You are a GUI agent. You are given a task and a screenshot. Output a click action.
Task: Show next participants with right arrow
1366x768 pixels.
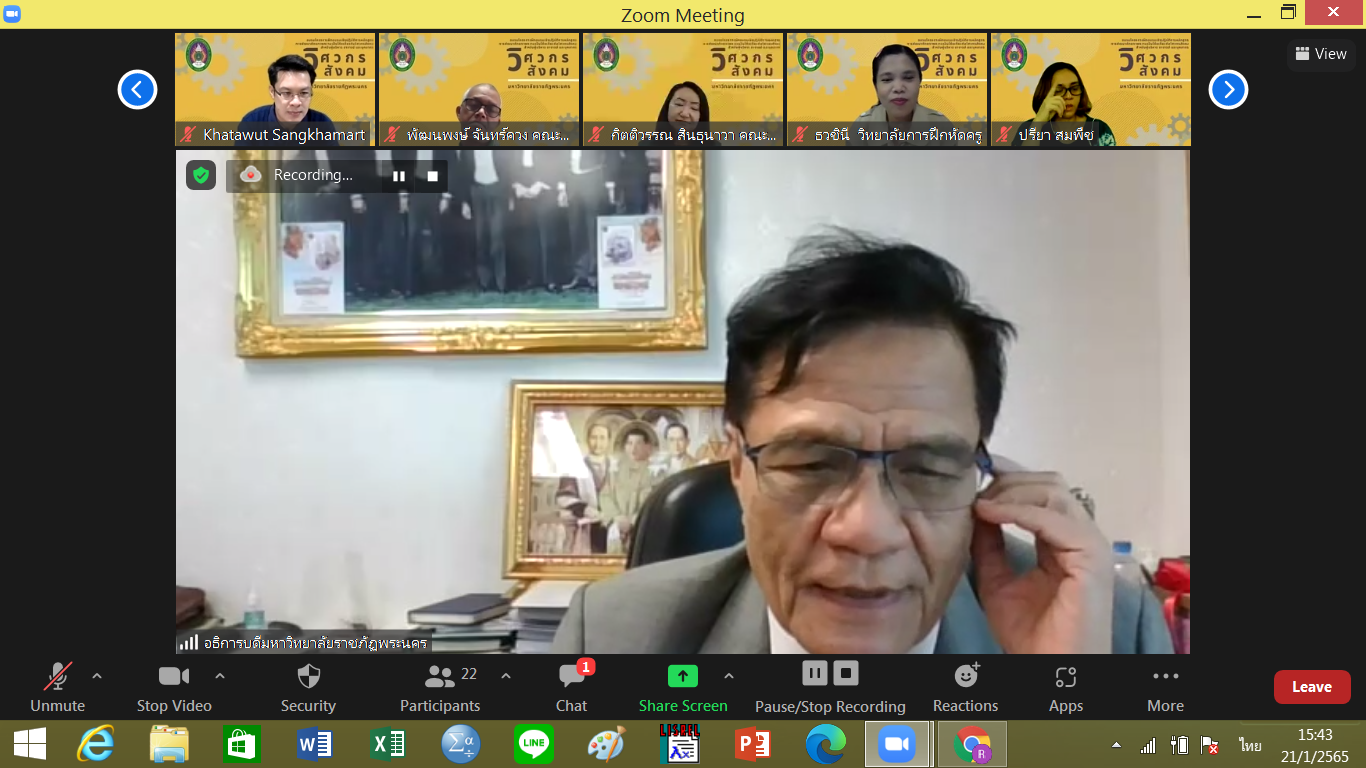click(x=1228, y=90)
